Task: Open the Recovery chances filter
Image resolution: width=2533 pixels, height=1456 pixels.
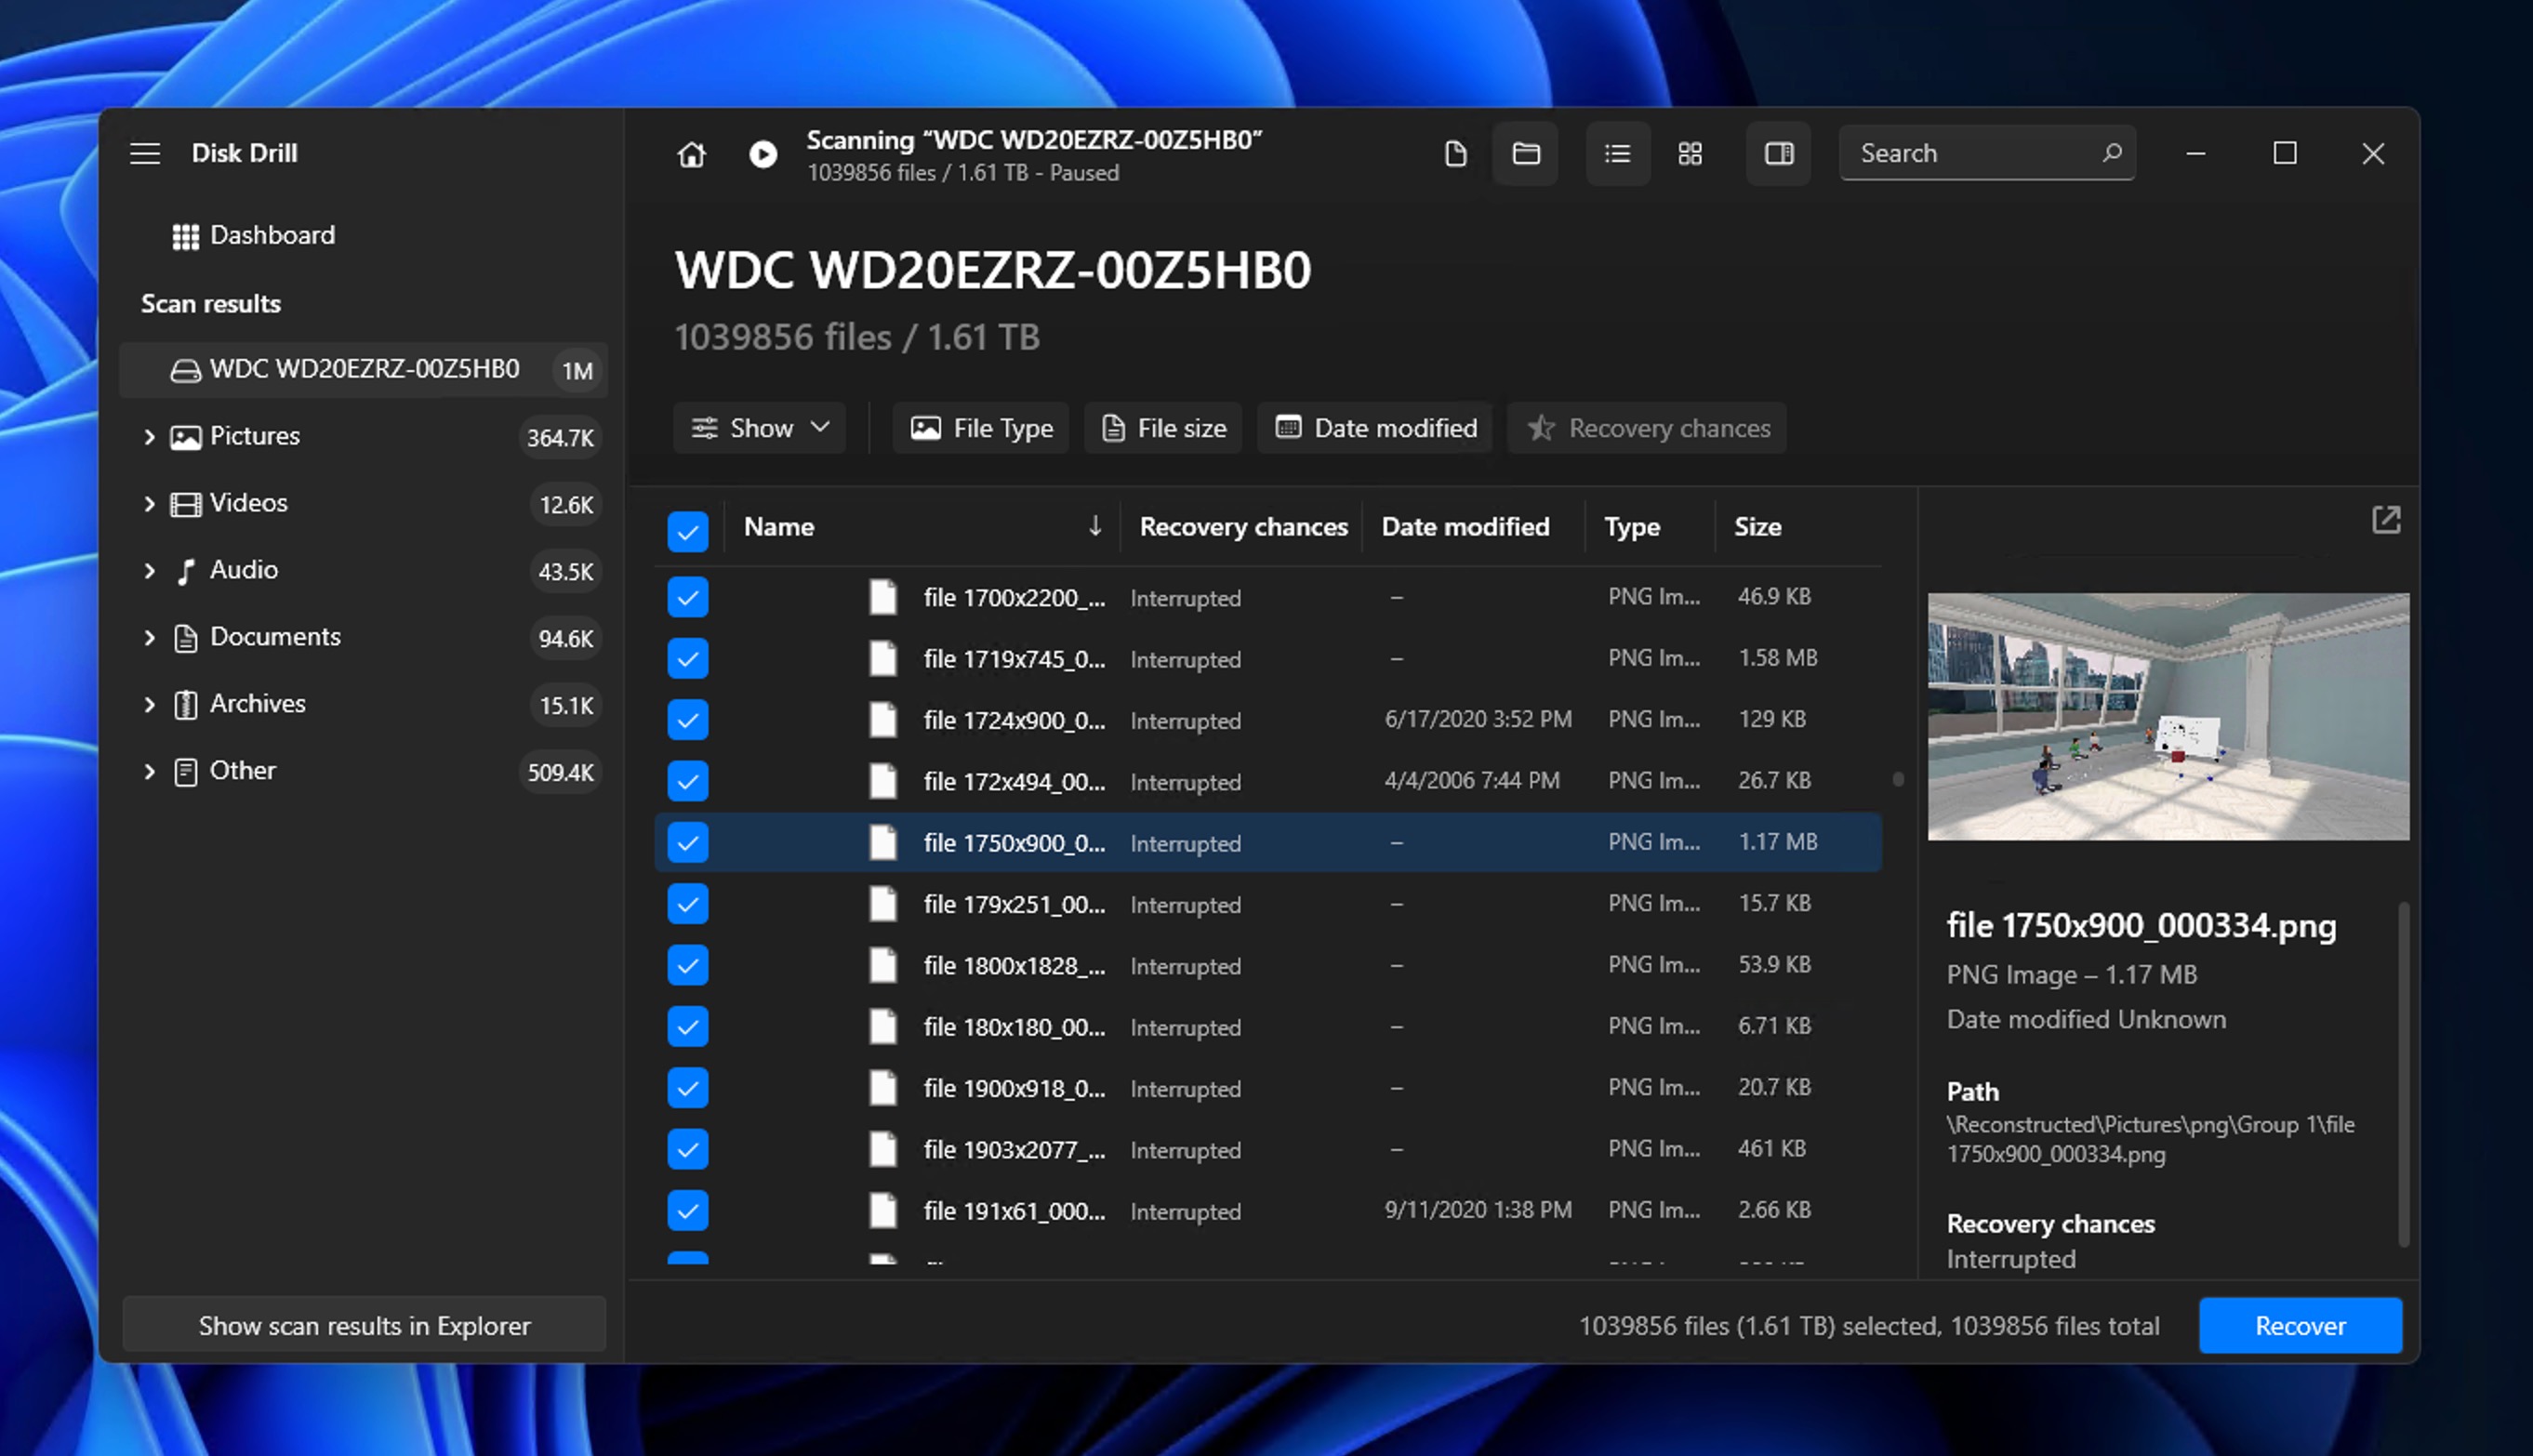Action: [1647, 428]
